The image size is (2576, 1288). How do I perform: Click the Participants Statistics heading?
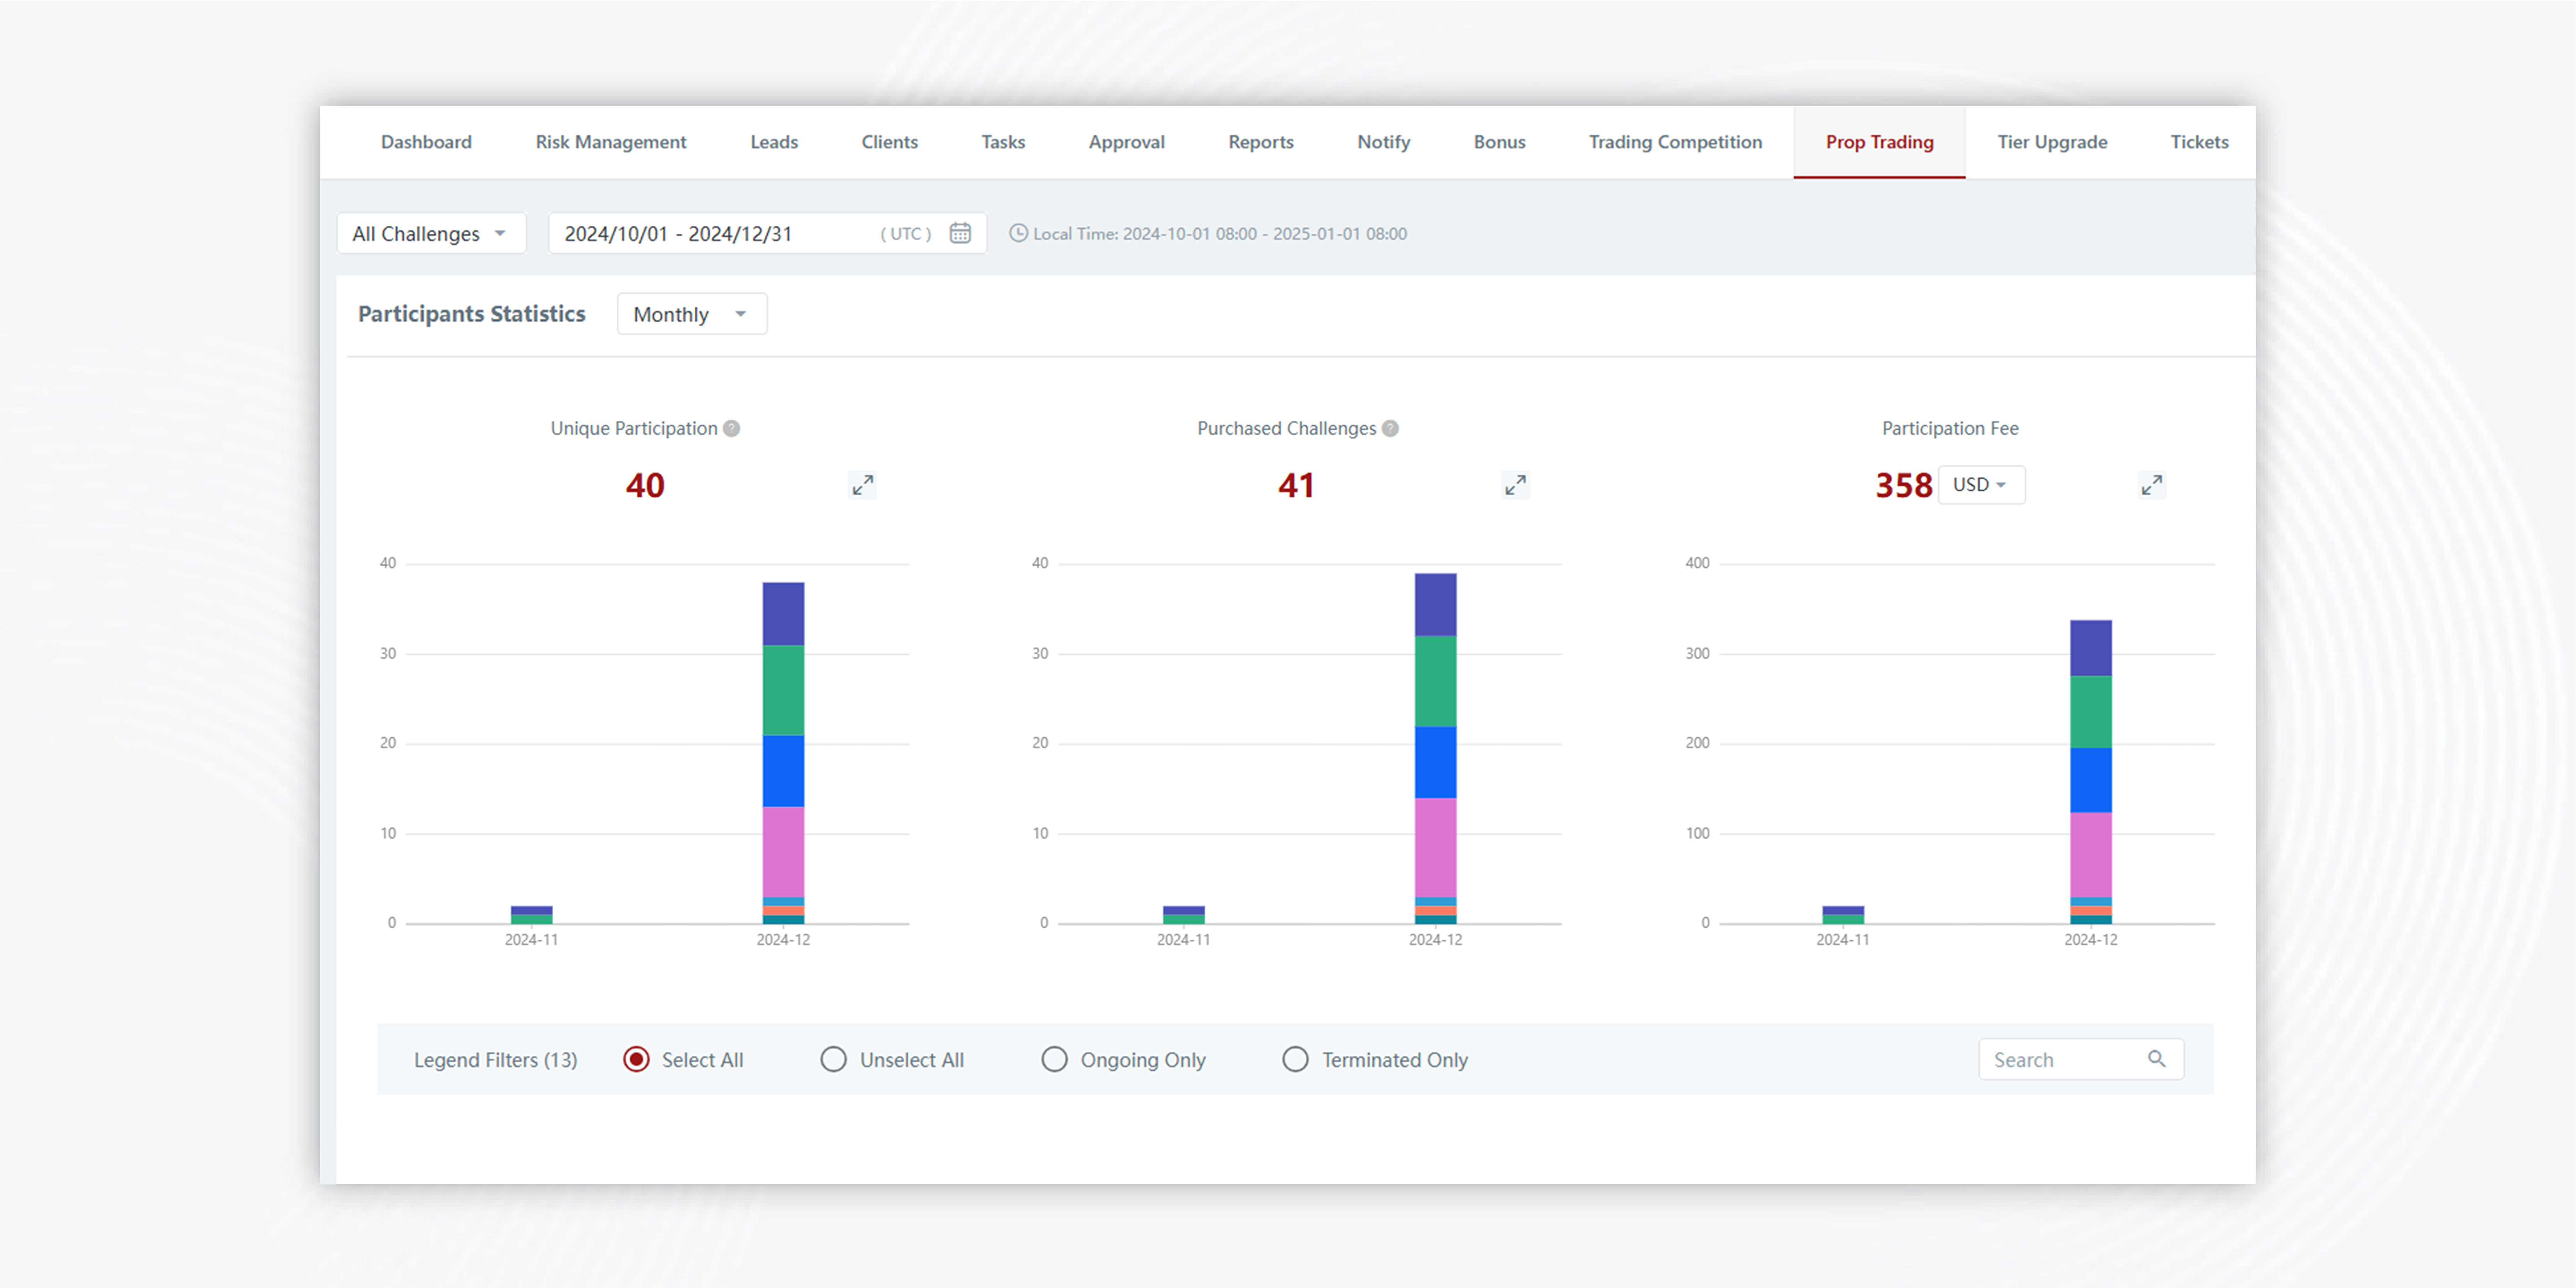(472, 314)
